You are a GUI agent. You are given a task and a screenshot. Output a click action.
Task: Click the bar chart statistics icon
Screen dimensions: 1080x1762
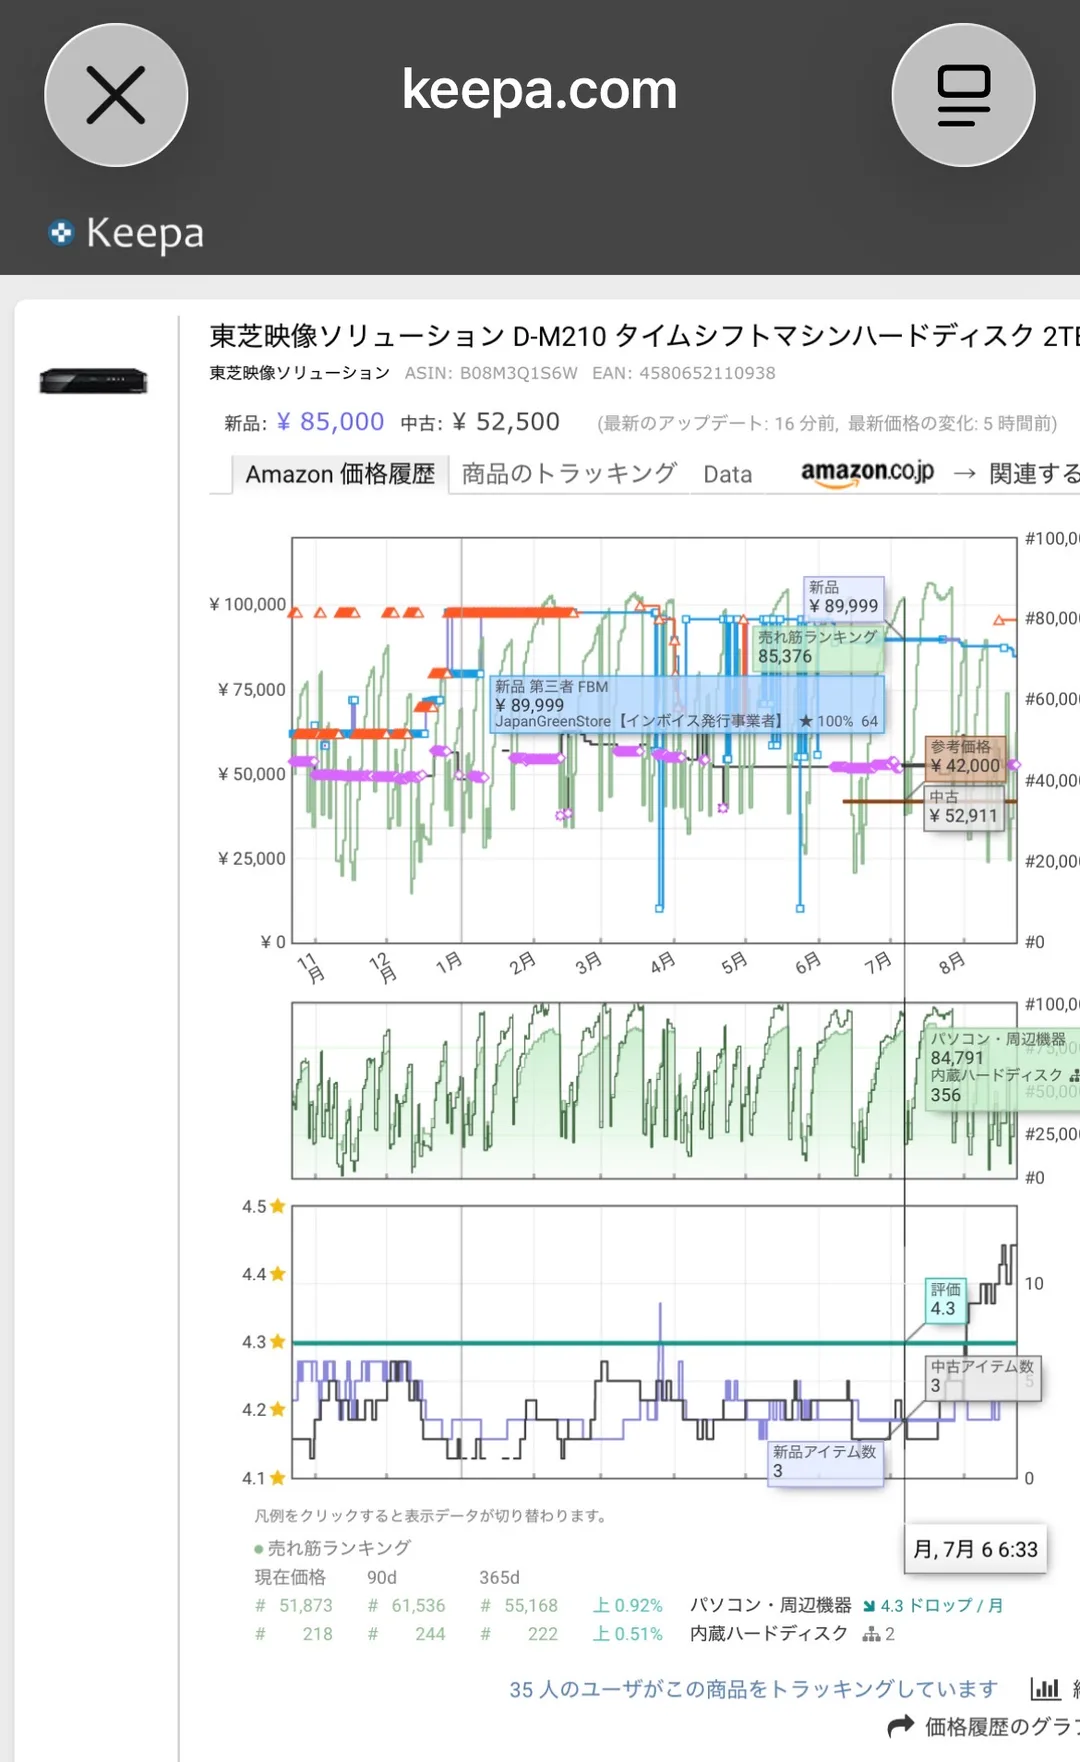click(x=1045, y=1689)
